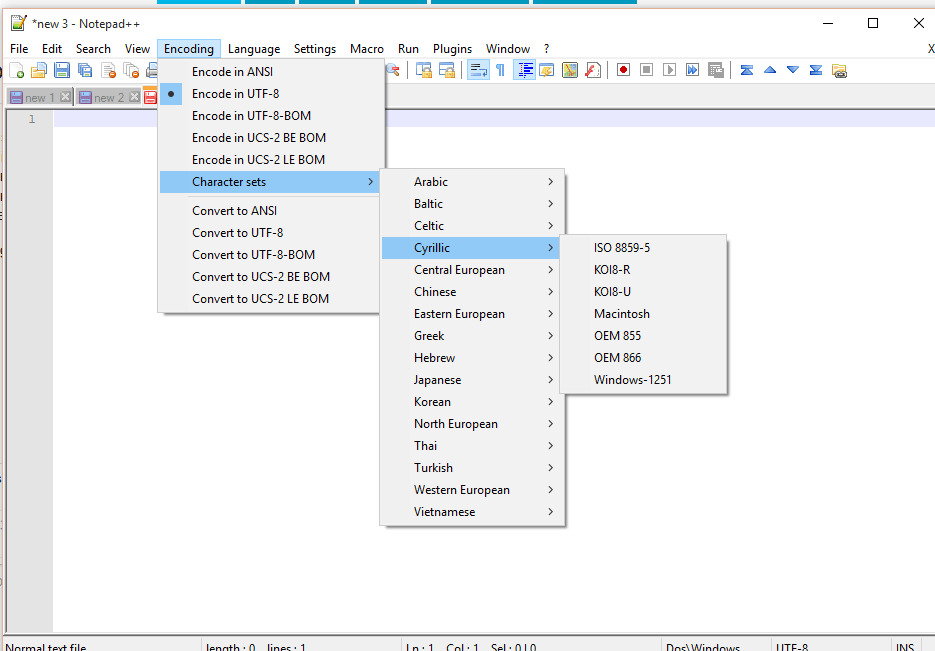The image size is (935, 651).
Task: Select the Encode in UTF-8 radio option
Action: 171,94
